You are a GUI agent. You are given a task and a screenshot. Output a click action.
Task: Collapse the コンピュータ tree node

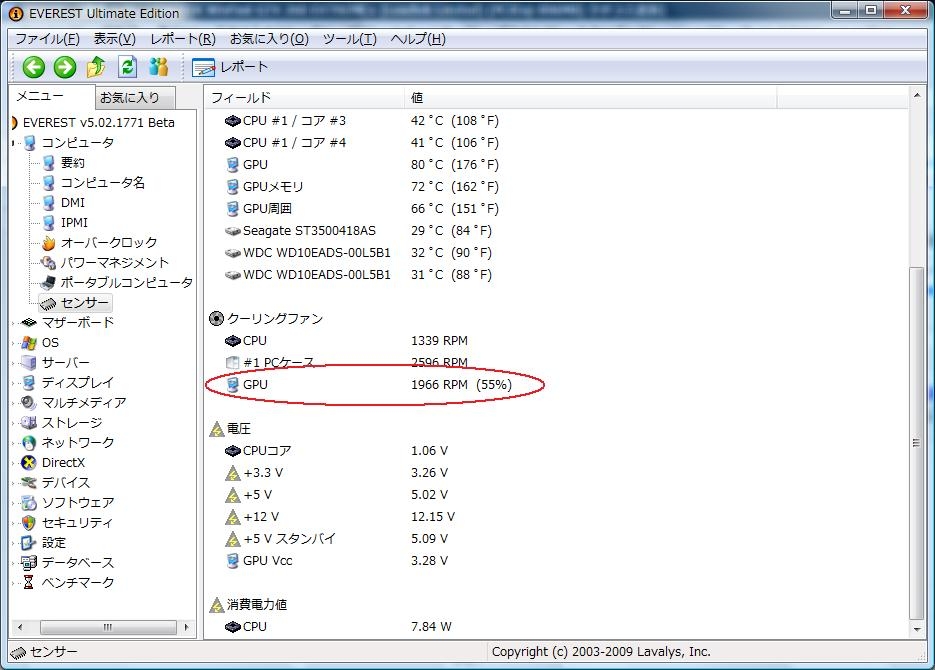(x=13, y=143)
